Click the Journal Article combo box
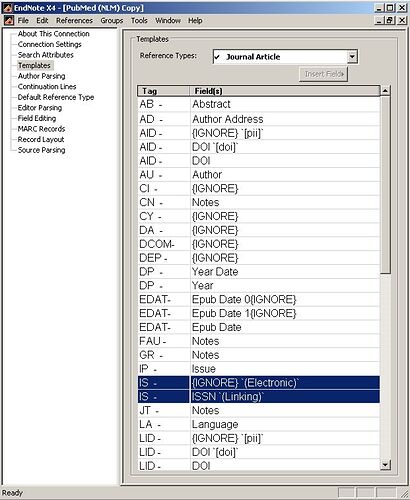410x500 pixels. pos(285,57)
